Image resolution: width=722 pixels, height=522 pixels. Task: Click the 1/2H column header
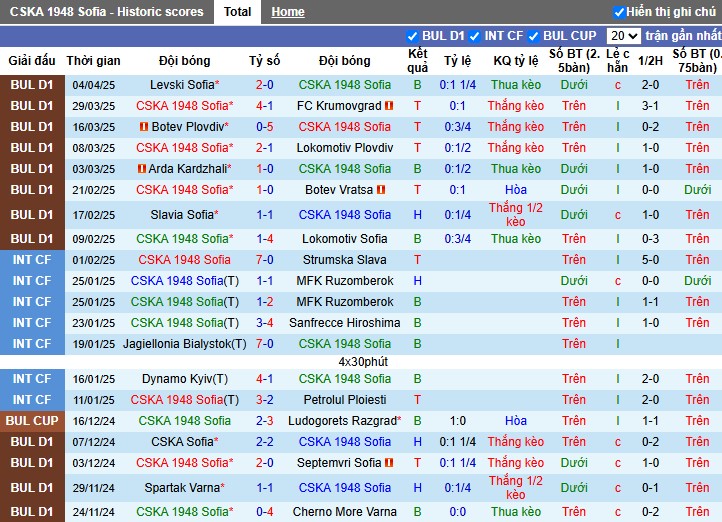click(x=650, y=61)
